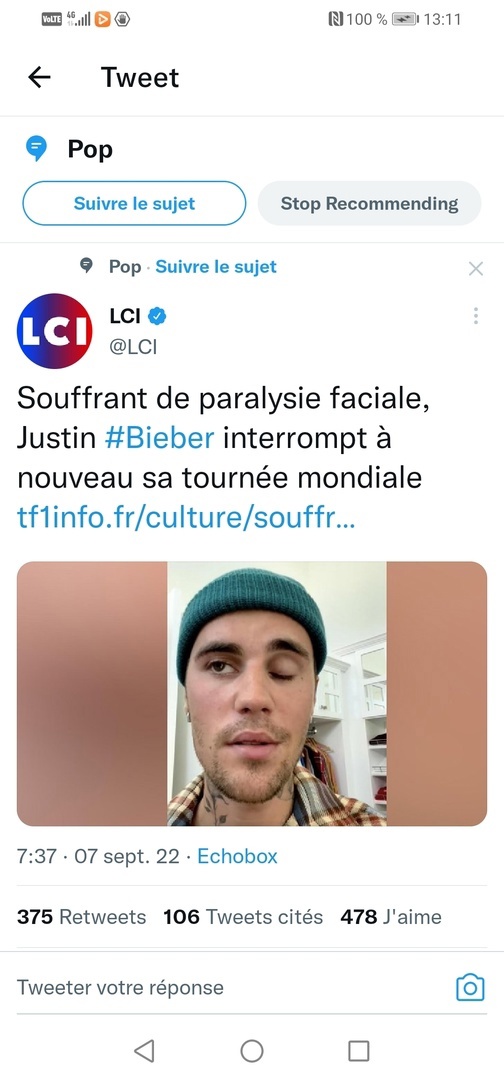504x1080 pixels.
Task: Follow the Pop topic with Suivre le sujet button
Action: click(x=134, y=203)
